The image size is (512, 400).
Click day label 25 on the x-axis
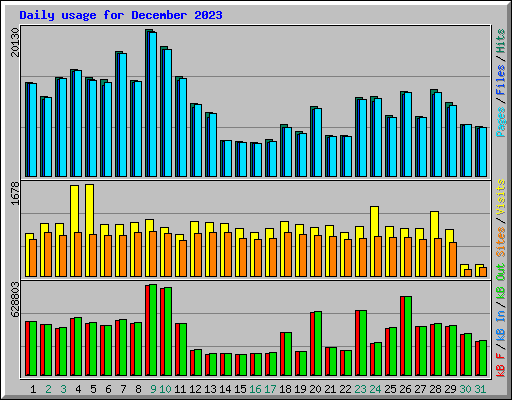tap(390, 389)
